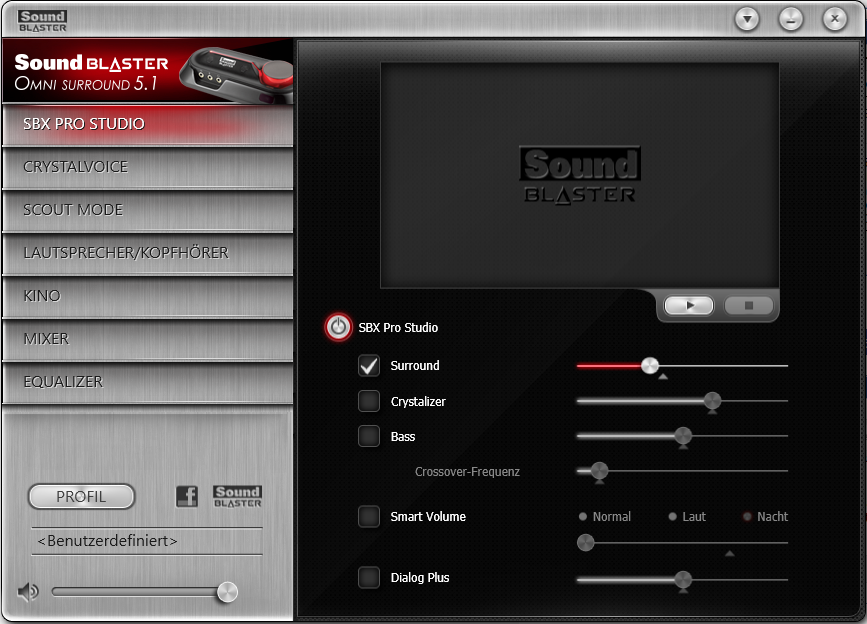Click the Sound Blaster Omni Surround 5.1 banner
Screen dimensions: 867x624
pos(148,71)
